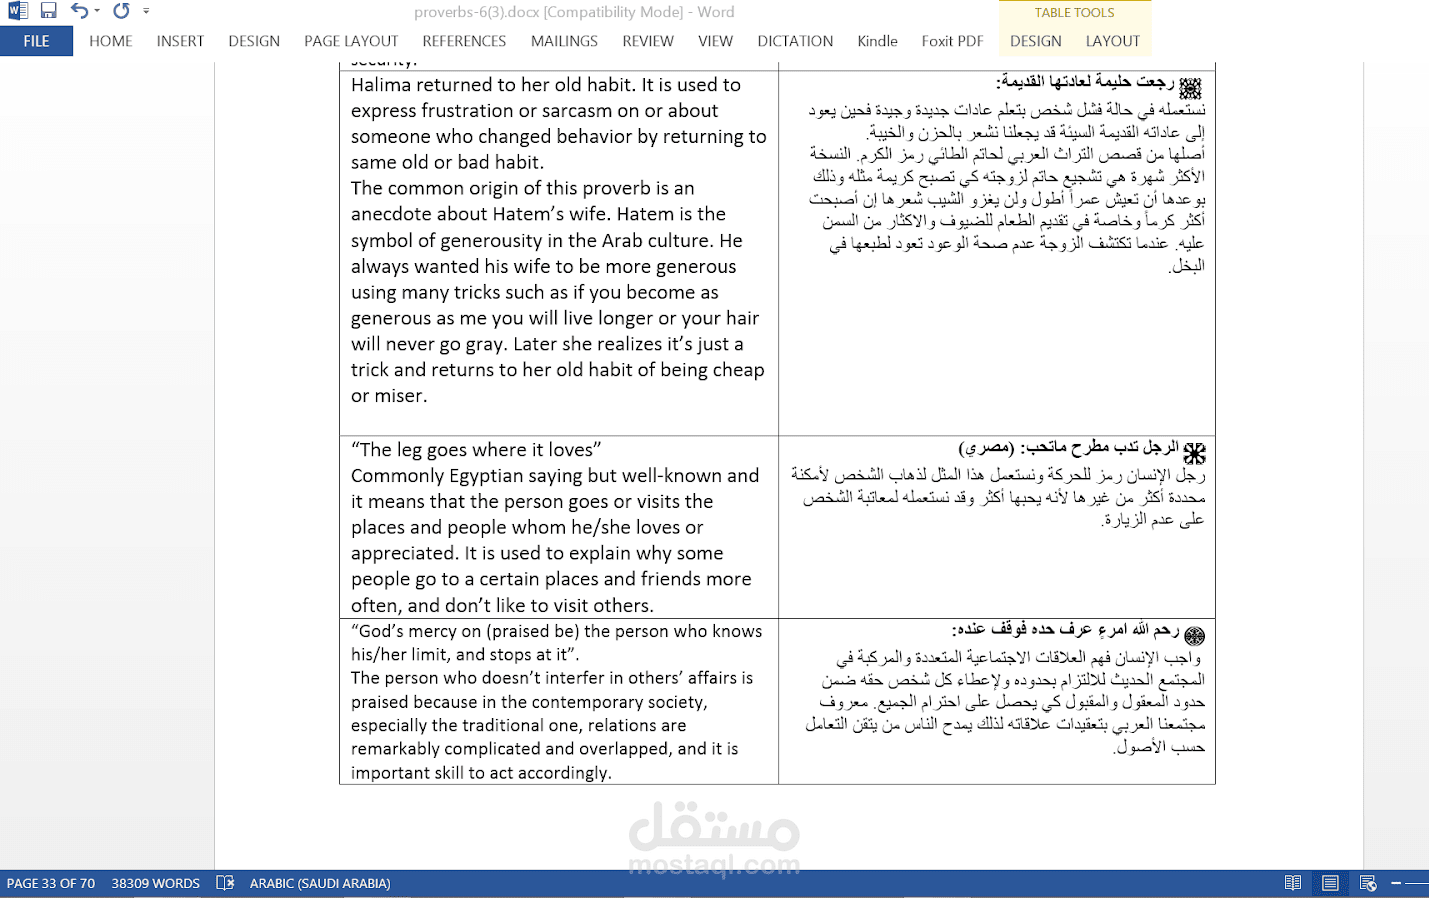Change language ARABIC (SAUDI ARABIA)
This screenshot has width=1429, height=898.
pos(320,883)
